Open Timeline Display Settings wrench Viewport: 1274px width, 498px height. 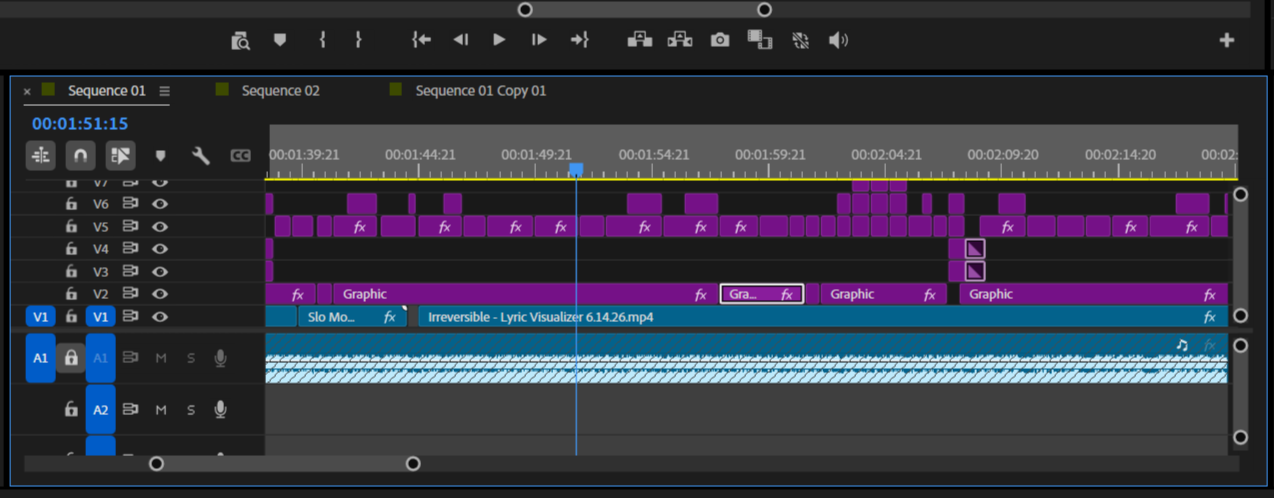click(201, 155)
